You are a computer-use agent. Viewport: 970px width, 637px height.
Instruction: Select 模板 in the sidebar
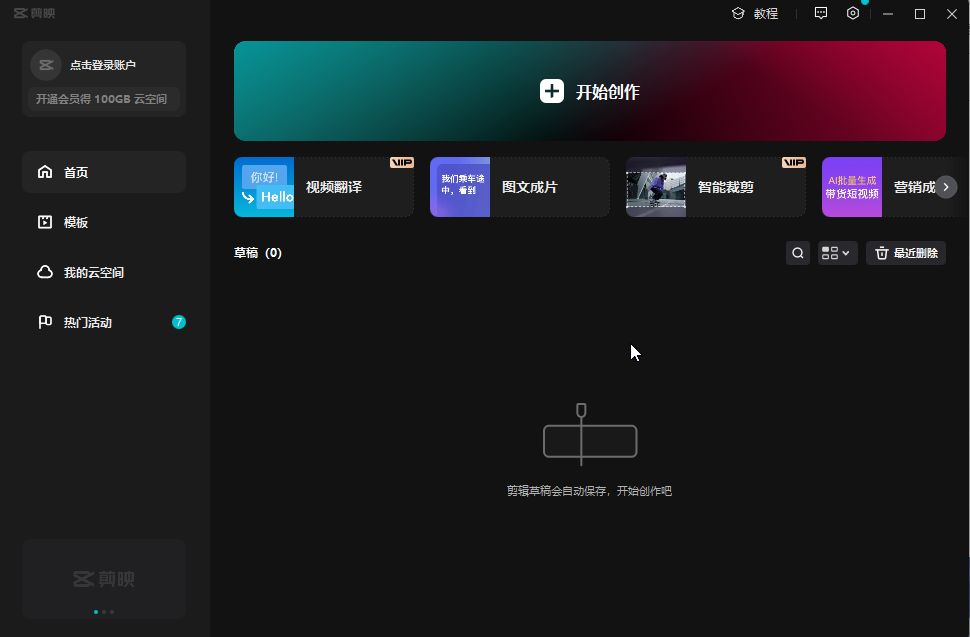pos(104,222)
